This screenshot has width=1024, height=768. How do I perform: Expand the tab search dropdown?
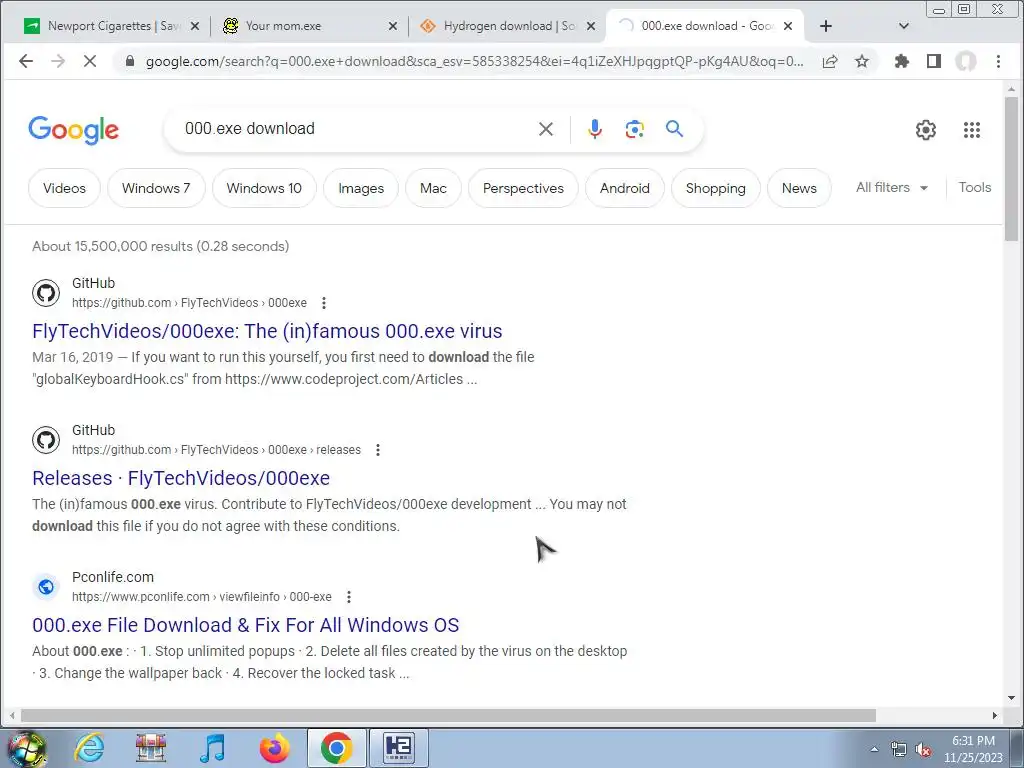tap(904, 26)
